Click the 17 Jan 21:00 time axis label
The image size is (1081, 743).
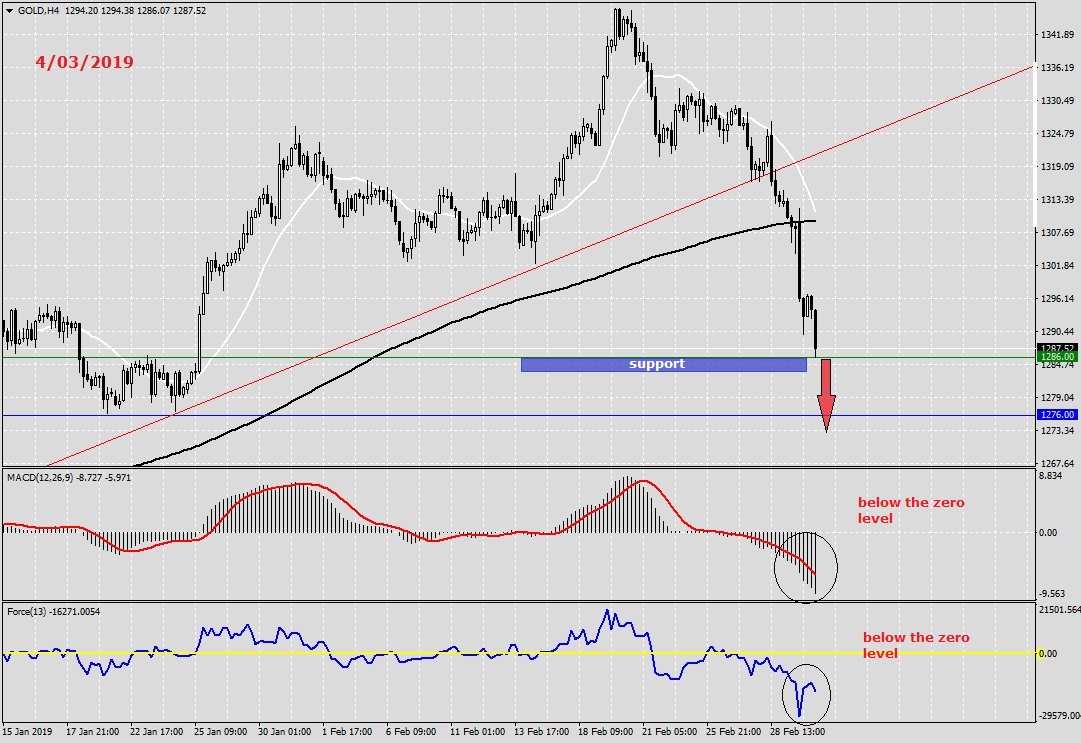pos(92,731)
